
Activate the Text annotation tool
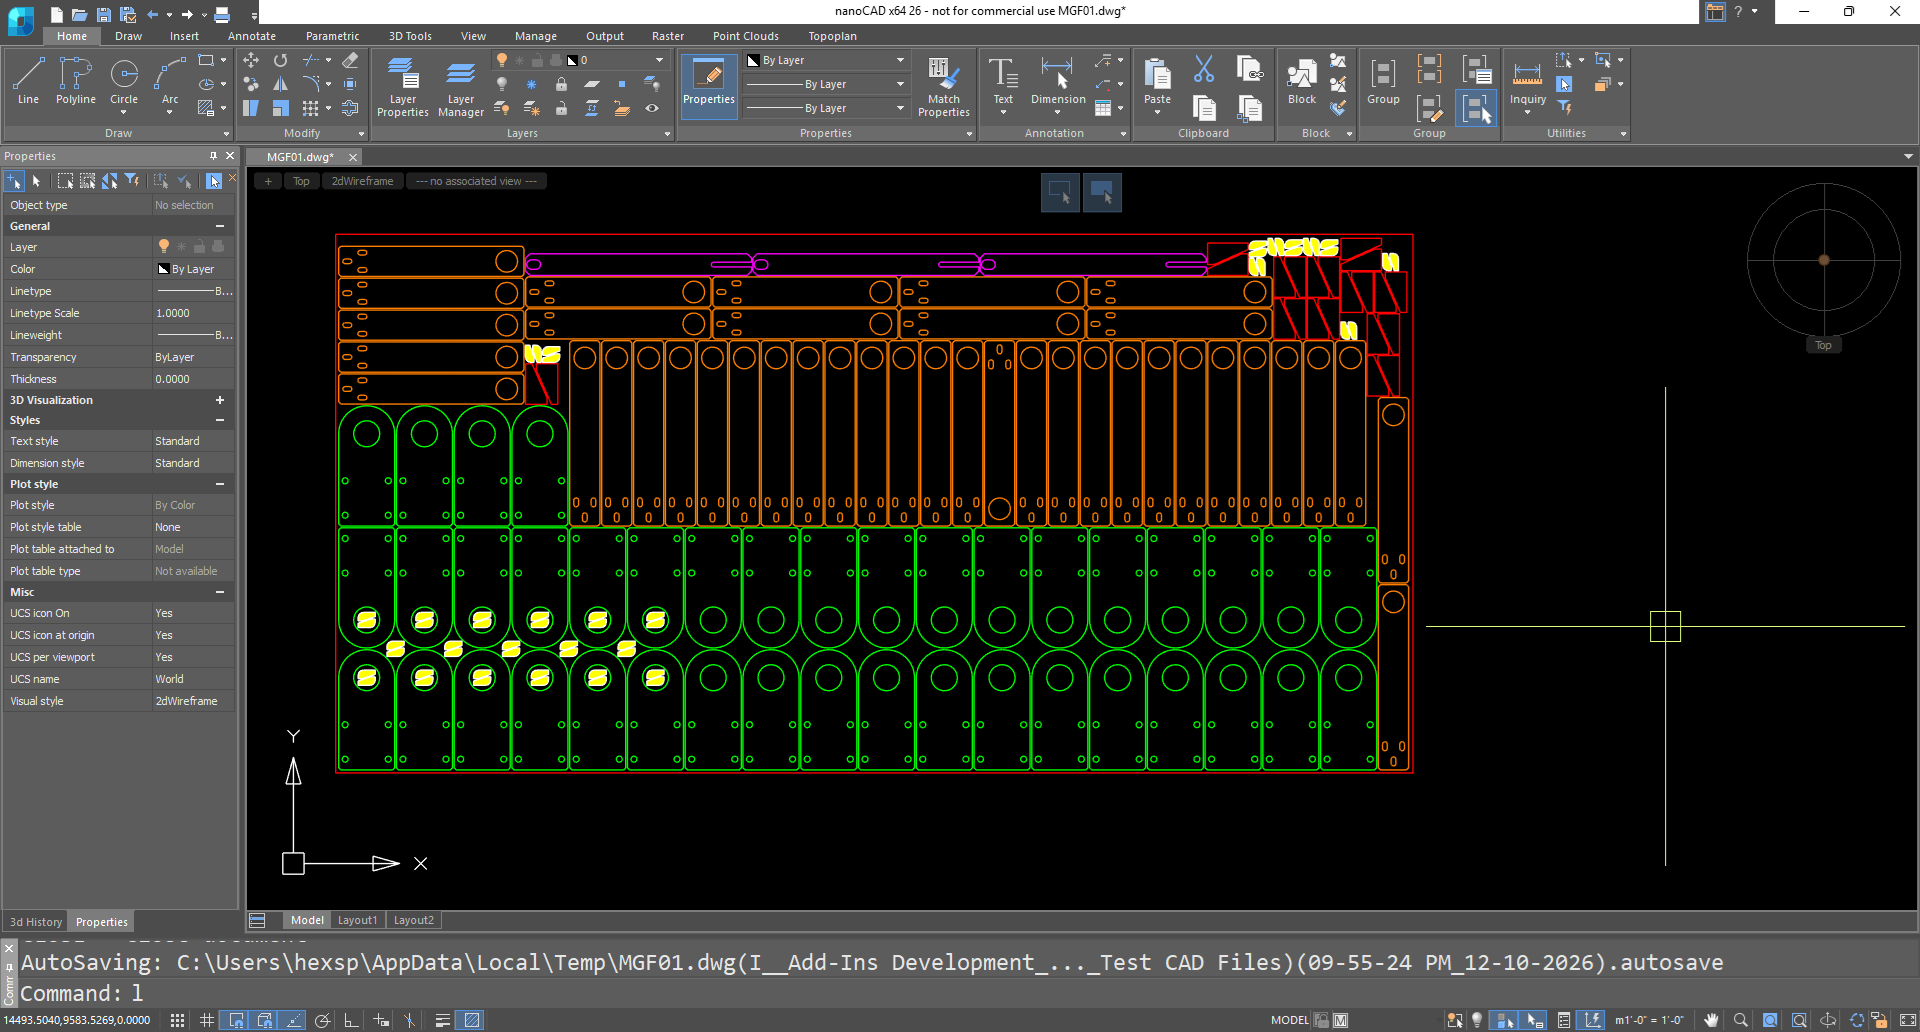[1003, 80]
